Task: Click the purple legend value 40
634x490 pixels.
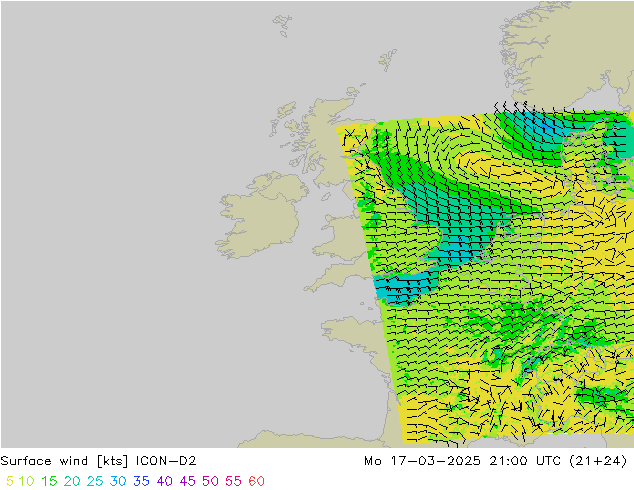Action: pyautogui.click(x=164, y=481)
